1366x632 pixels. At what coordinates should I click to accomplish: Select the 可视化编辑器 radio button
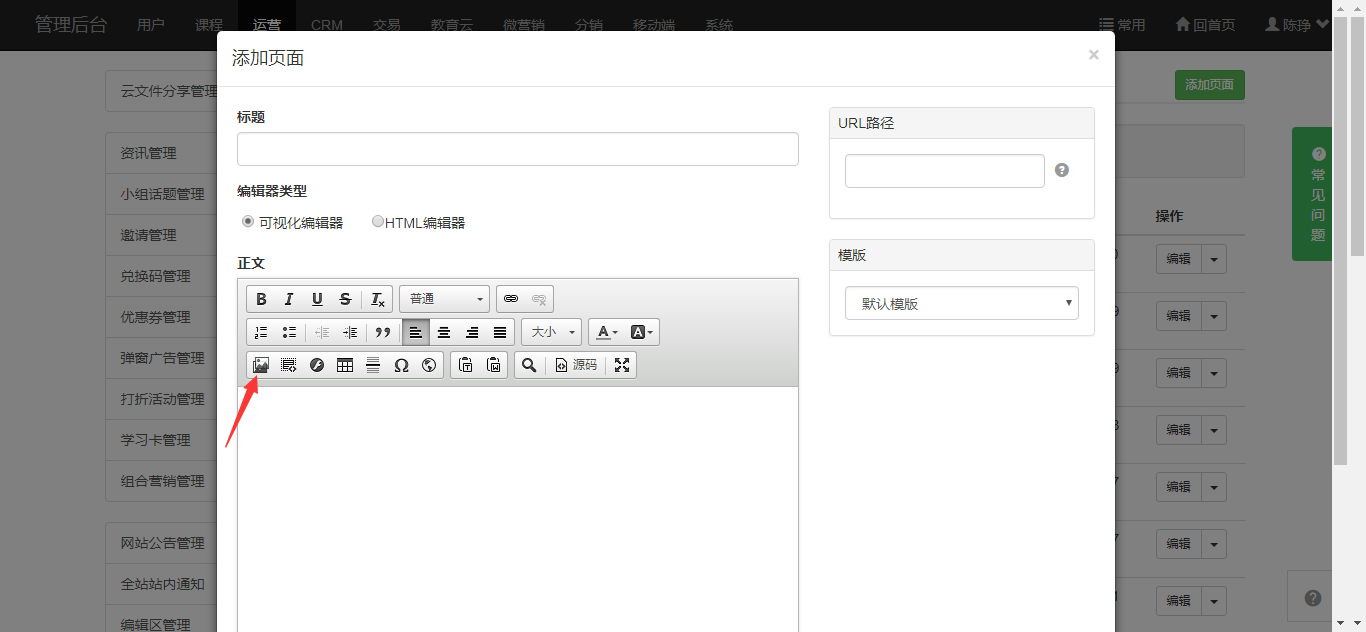248,222
